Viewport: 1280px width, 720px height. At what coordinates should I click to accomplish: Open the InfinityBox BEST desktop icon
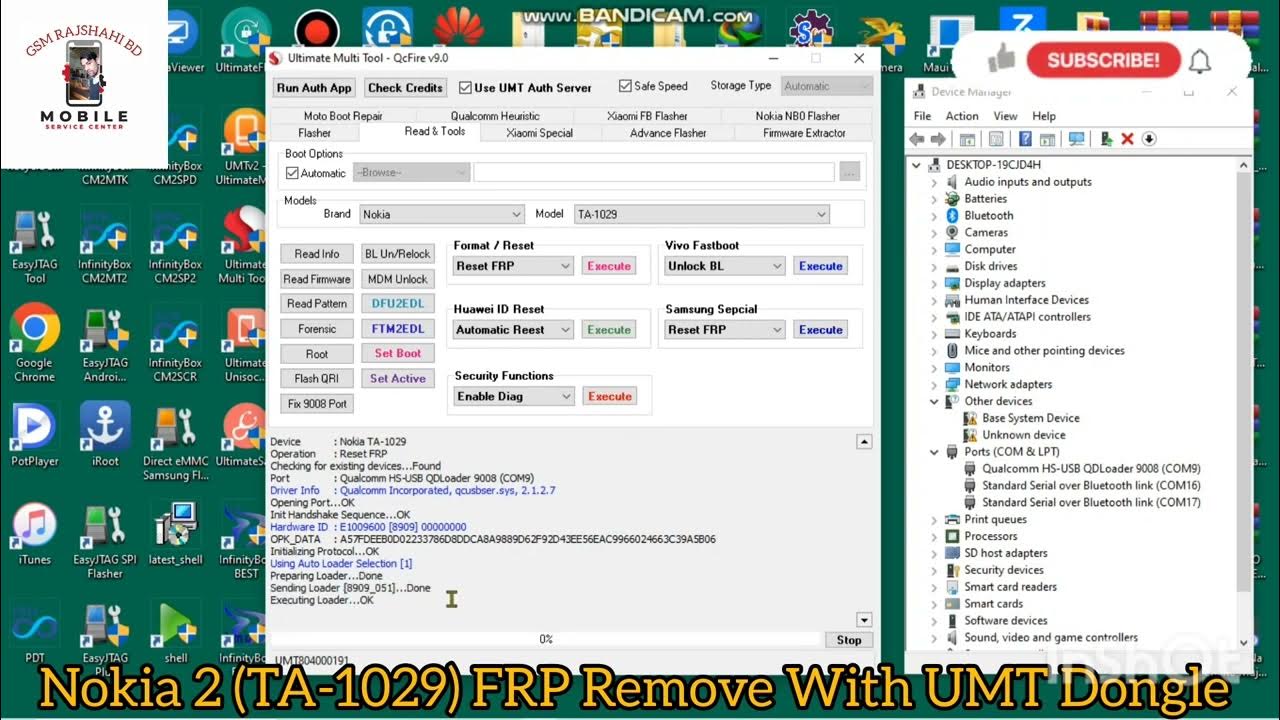pos(245,540)
